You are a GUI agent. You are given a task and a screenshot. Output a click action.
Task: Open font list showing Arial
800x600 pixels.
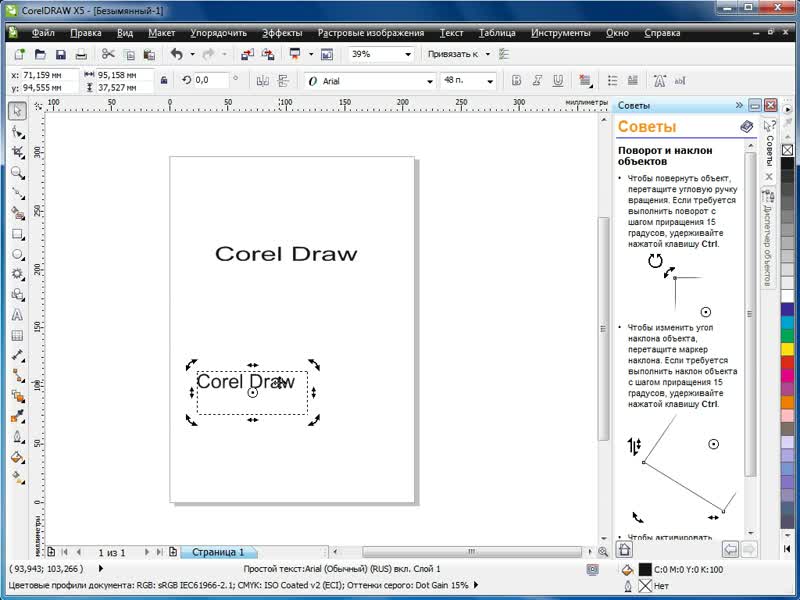430,81
